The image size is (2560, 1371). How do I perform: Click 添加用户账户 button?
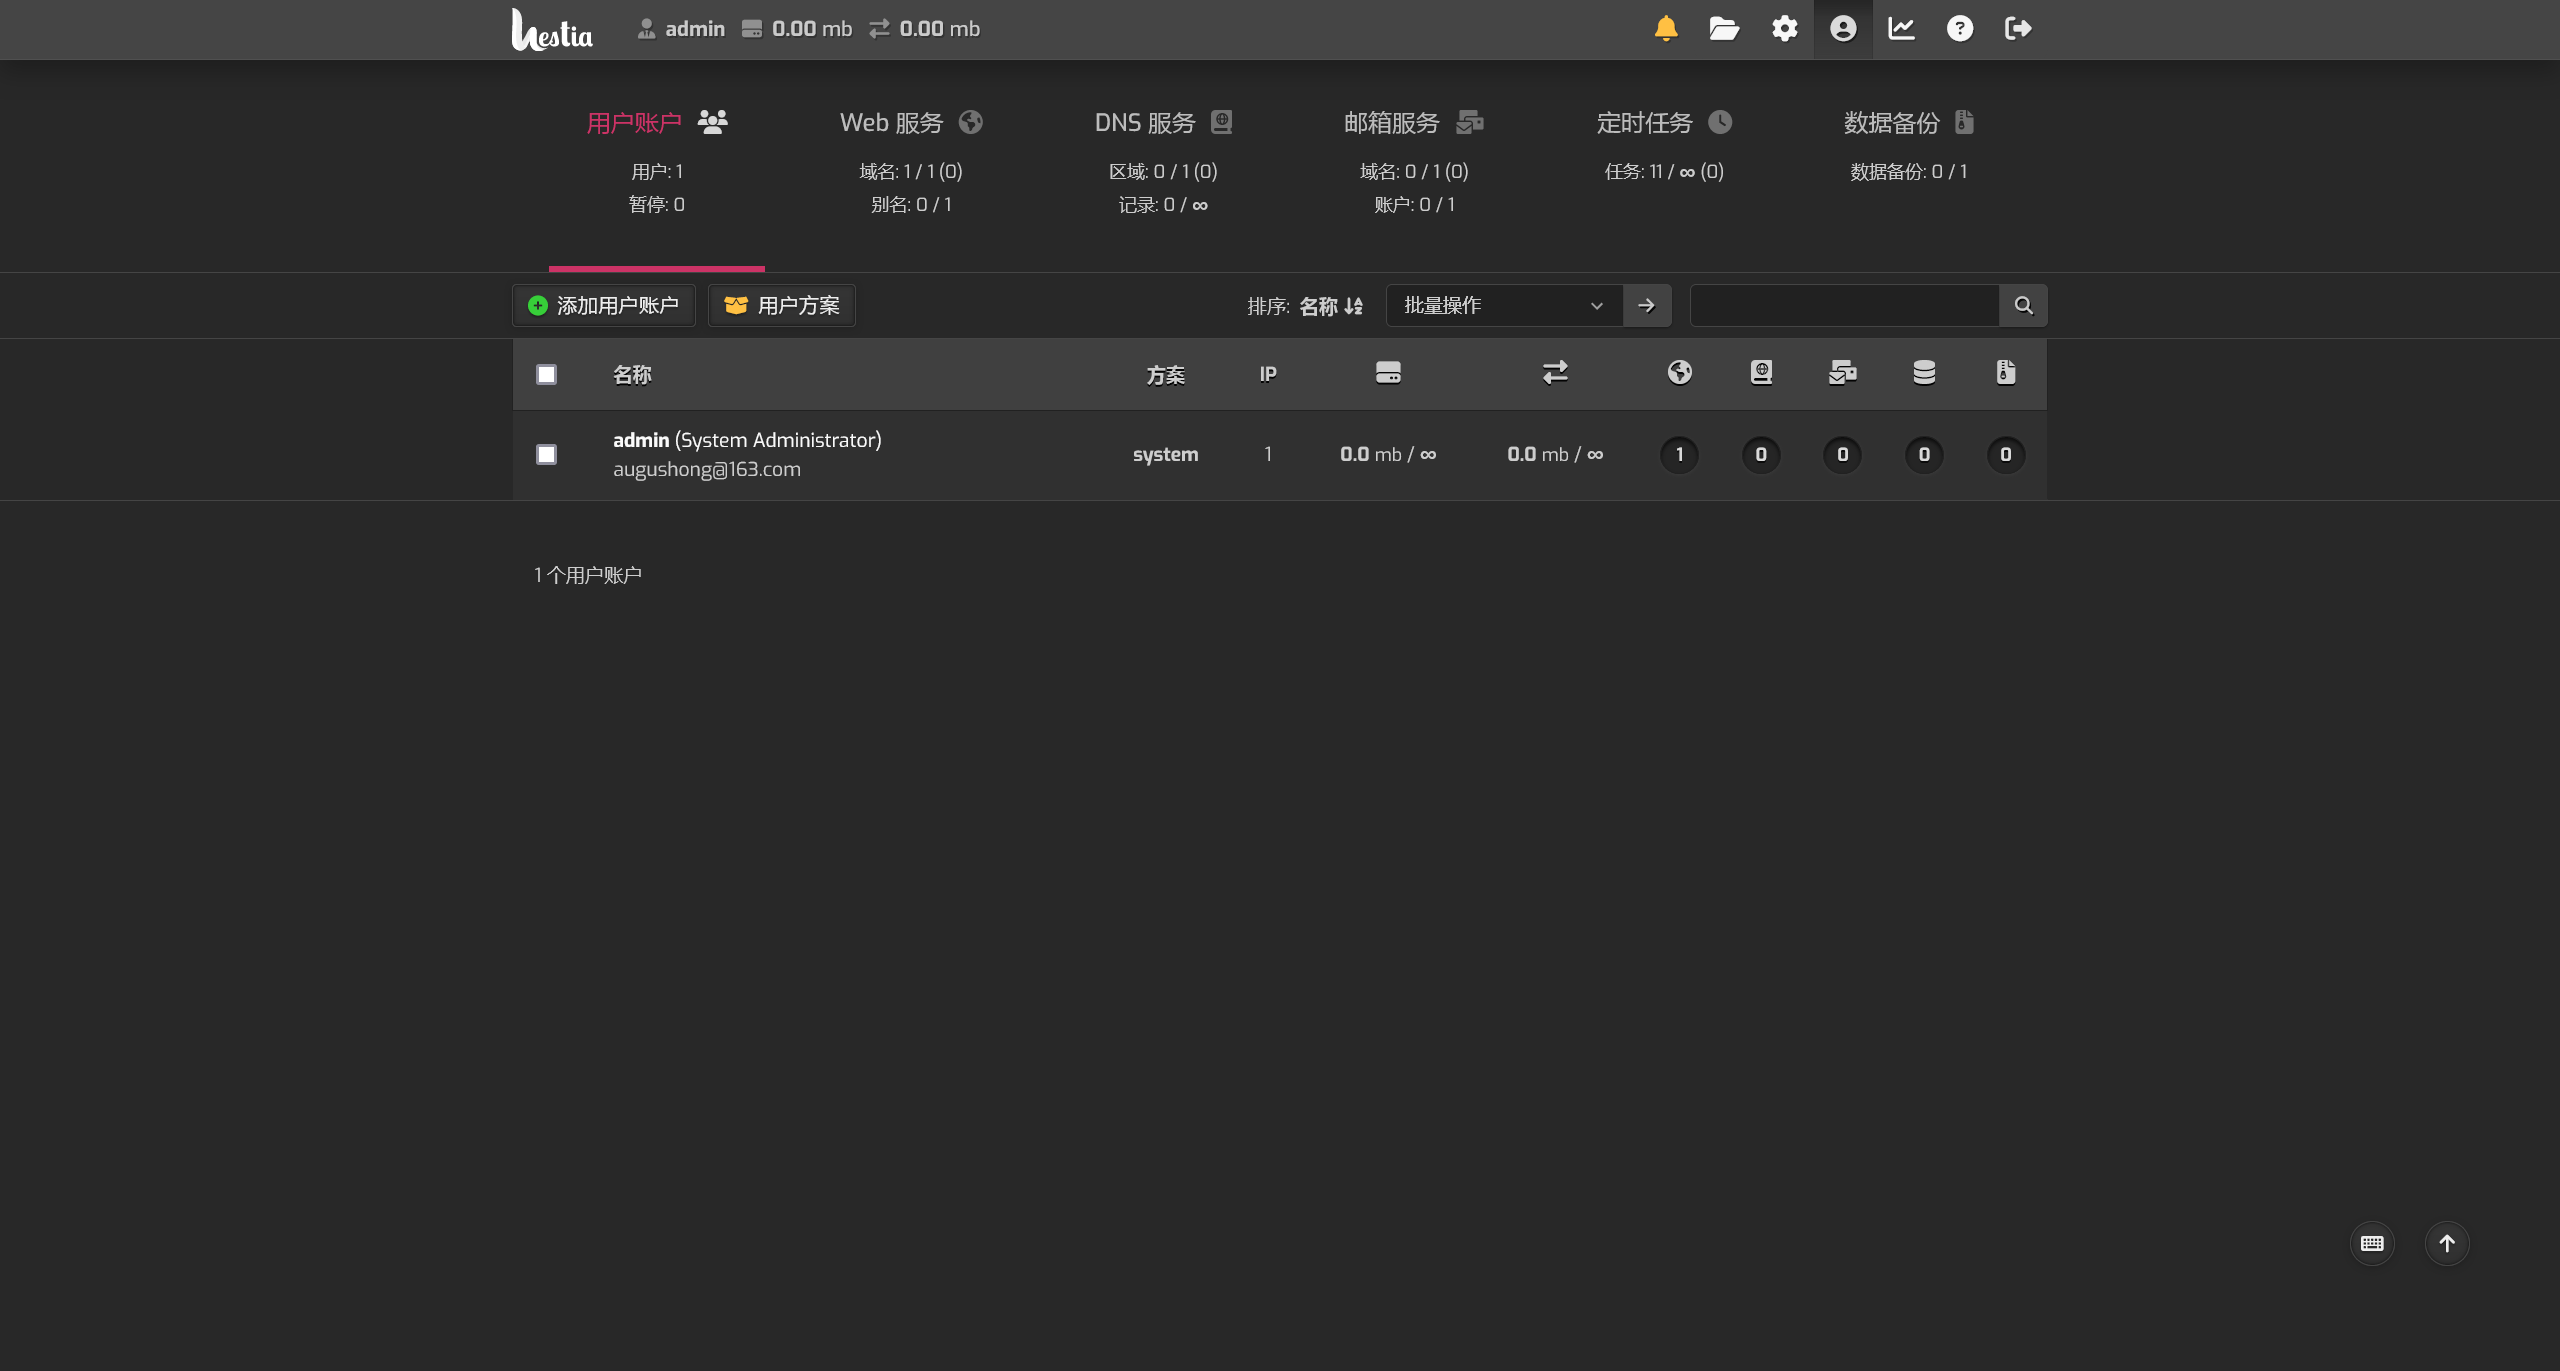604,306
